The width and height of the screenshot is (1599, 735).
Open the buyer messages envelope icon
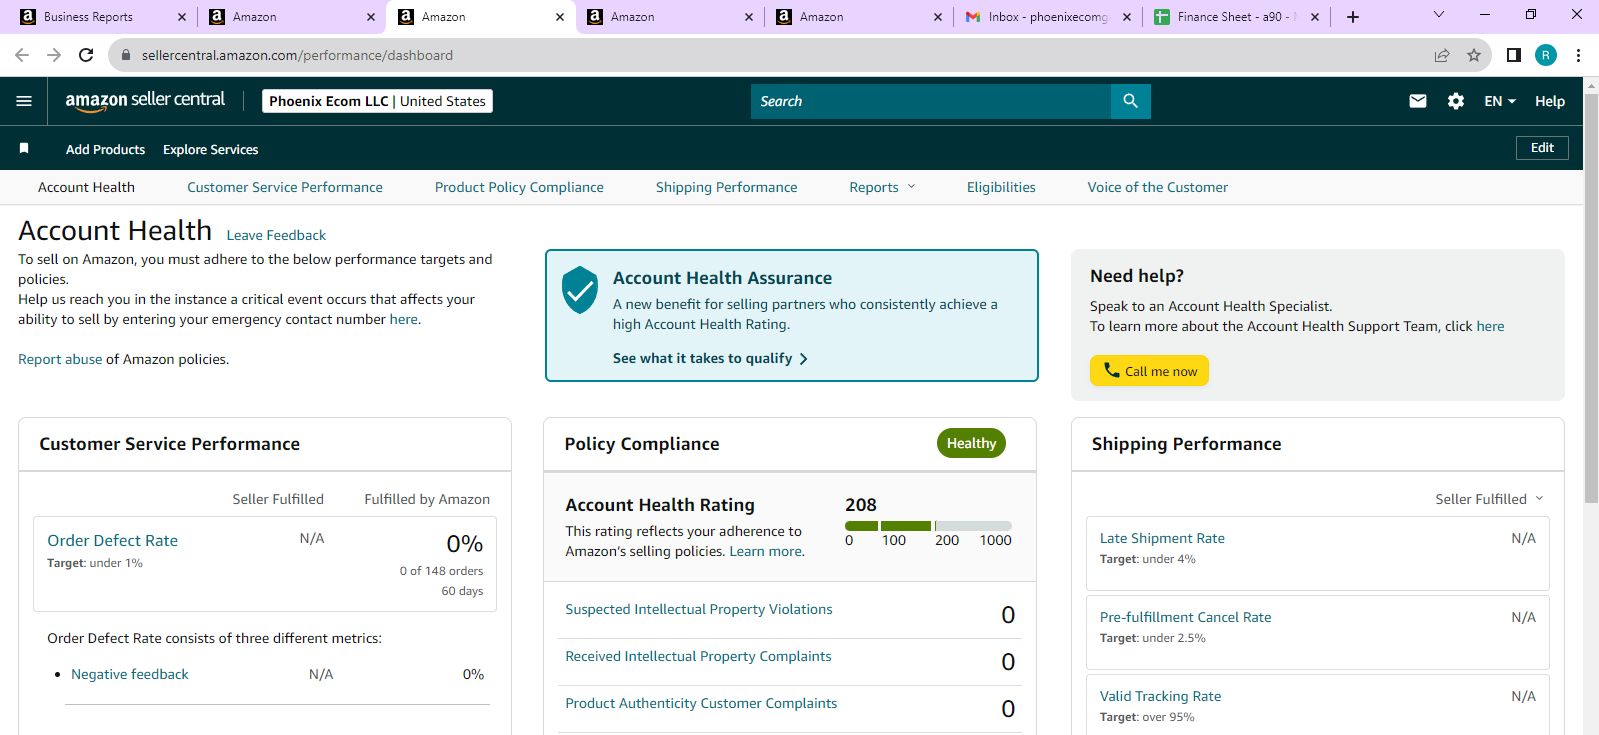coord(1417,101)
